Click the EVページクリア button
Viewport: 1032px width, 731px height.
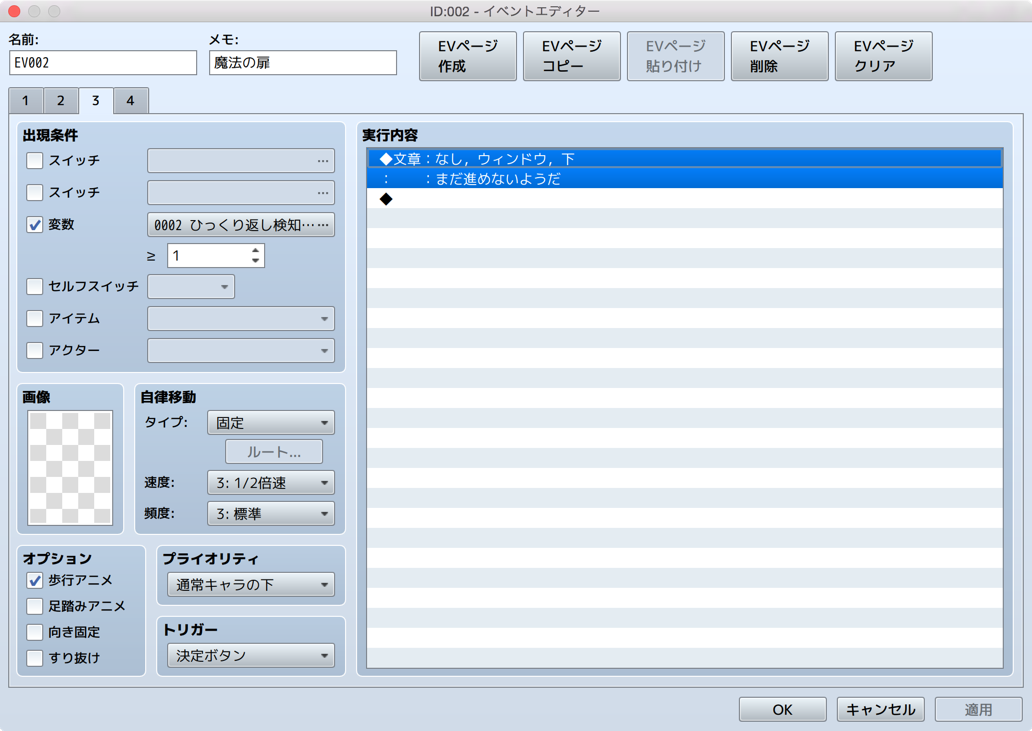883,56
